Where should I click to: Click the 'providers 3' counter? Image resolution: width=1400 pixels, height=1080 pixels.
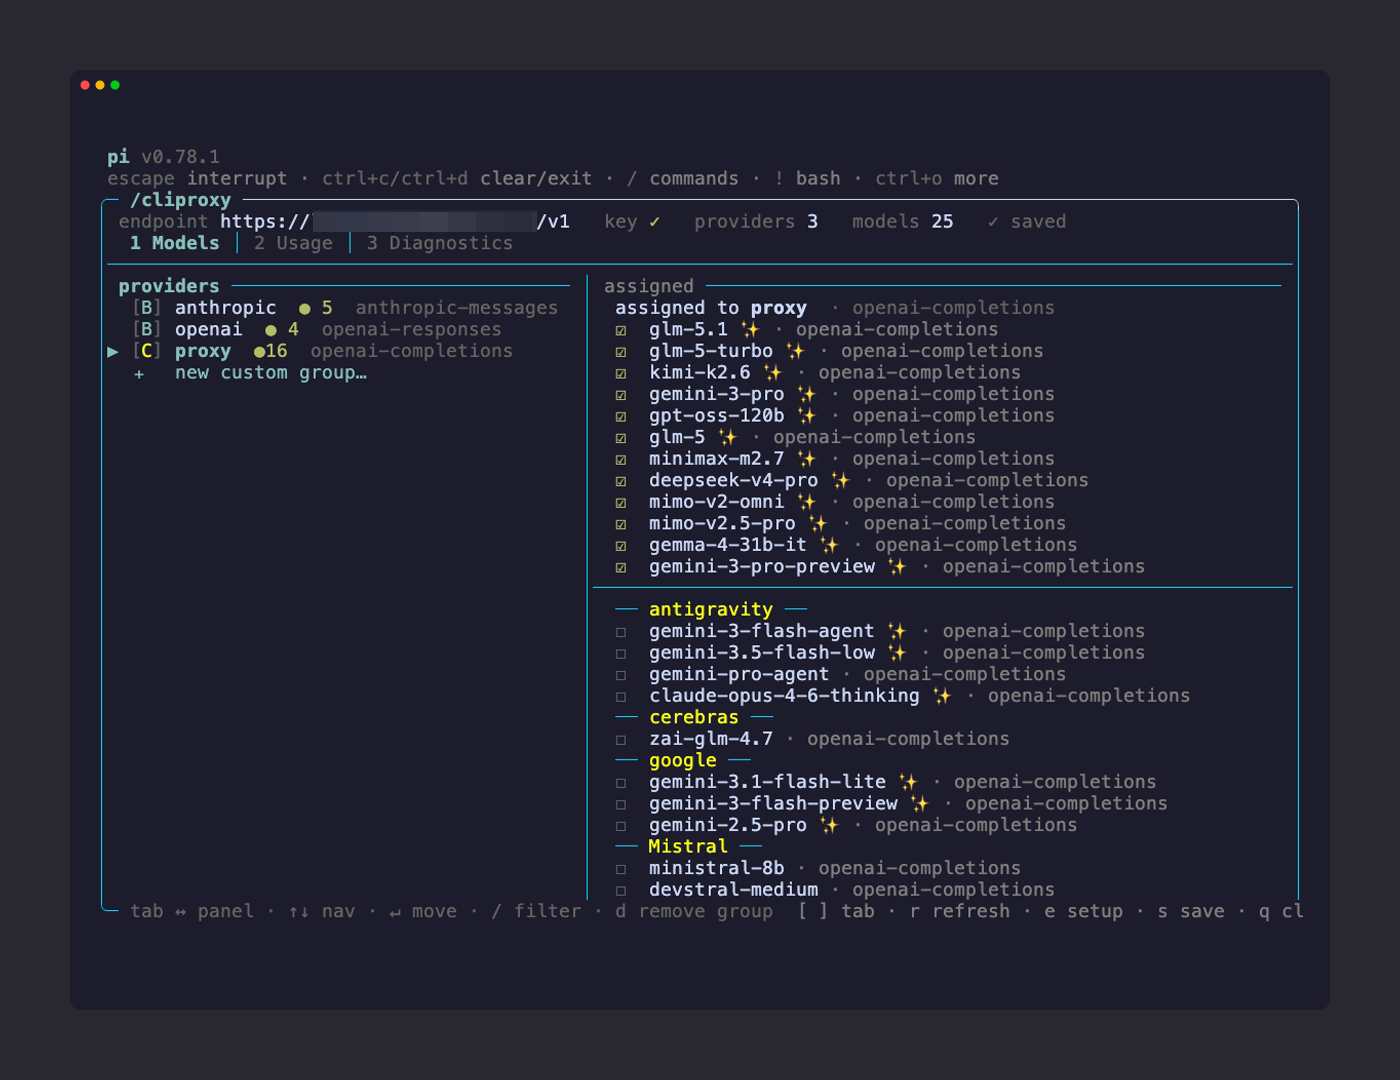pos(756,222)
